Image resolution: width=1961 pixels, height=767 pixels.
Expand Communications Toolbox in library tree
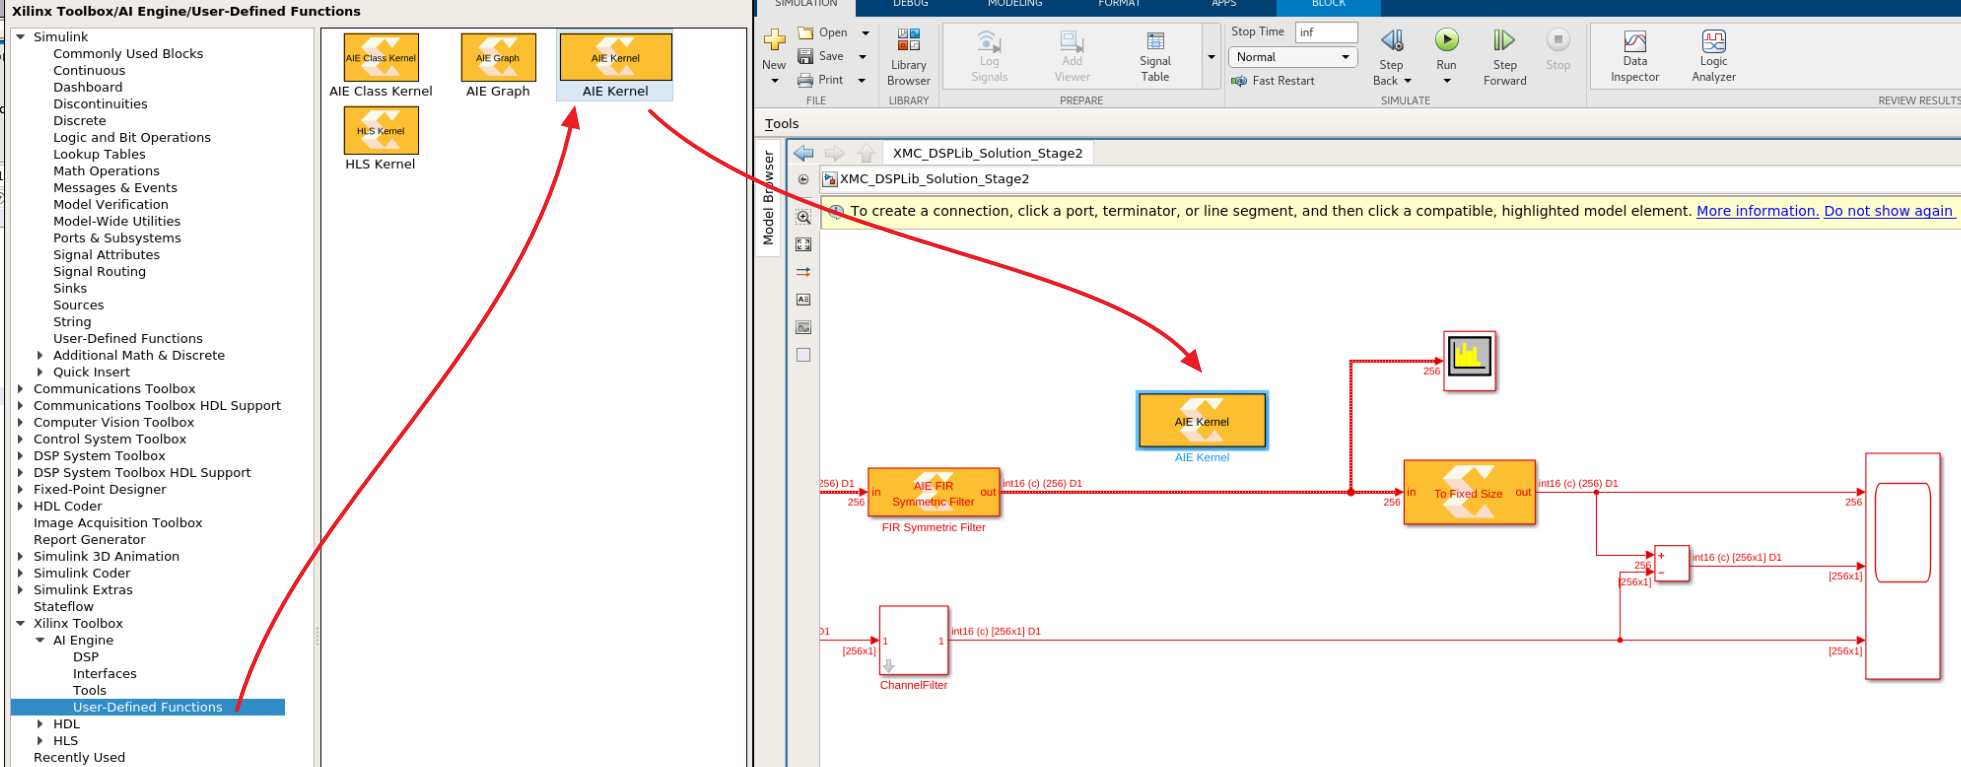click(20, 389)
